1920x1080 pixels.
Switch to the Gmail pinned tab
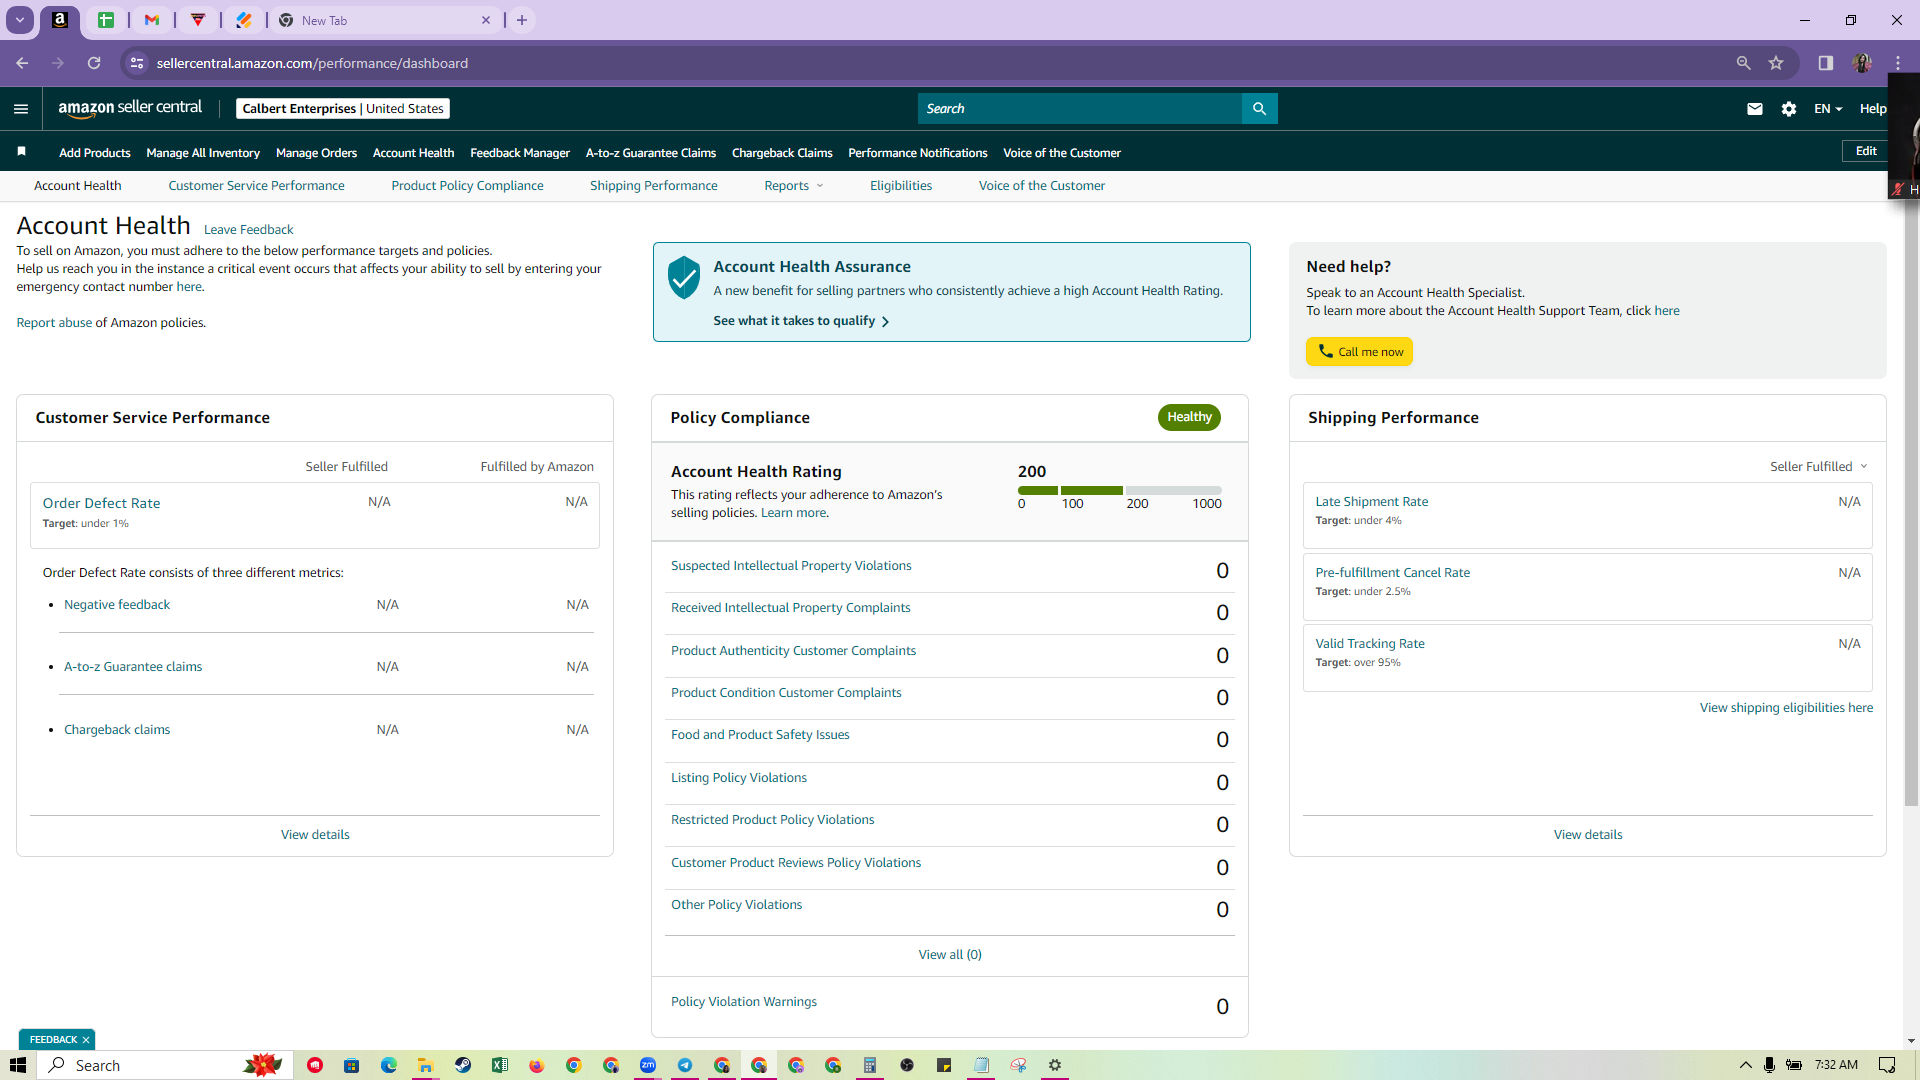152,20
